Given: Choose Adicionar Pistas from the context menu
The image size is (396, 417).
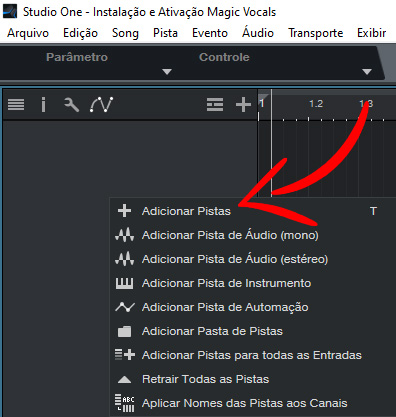Looking at the screenshot, I should [253, 211].
